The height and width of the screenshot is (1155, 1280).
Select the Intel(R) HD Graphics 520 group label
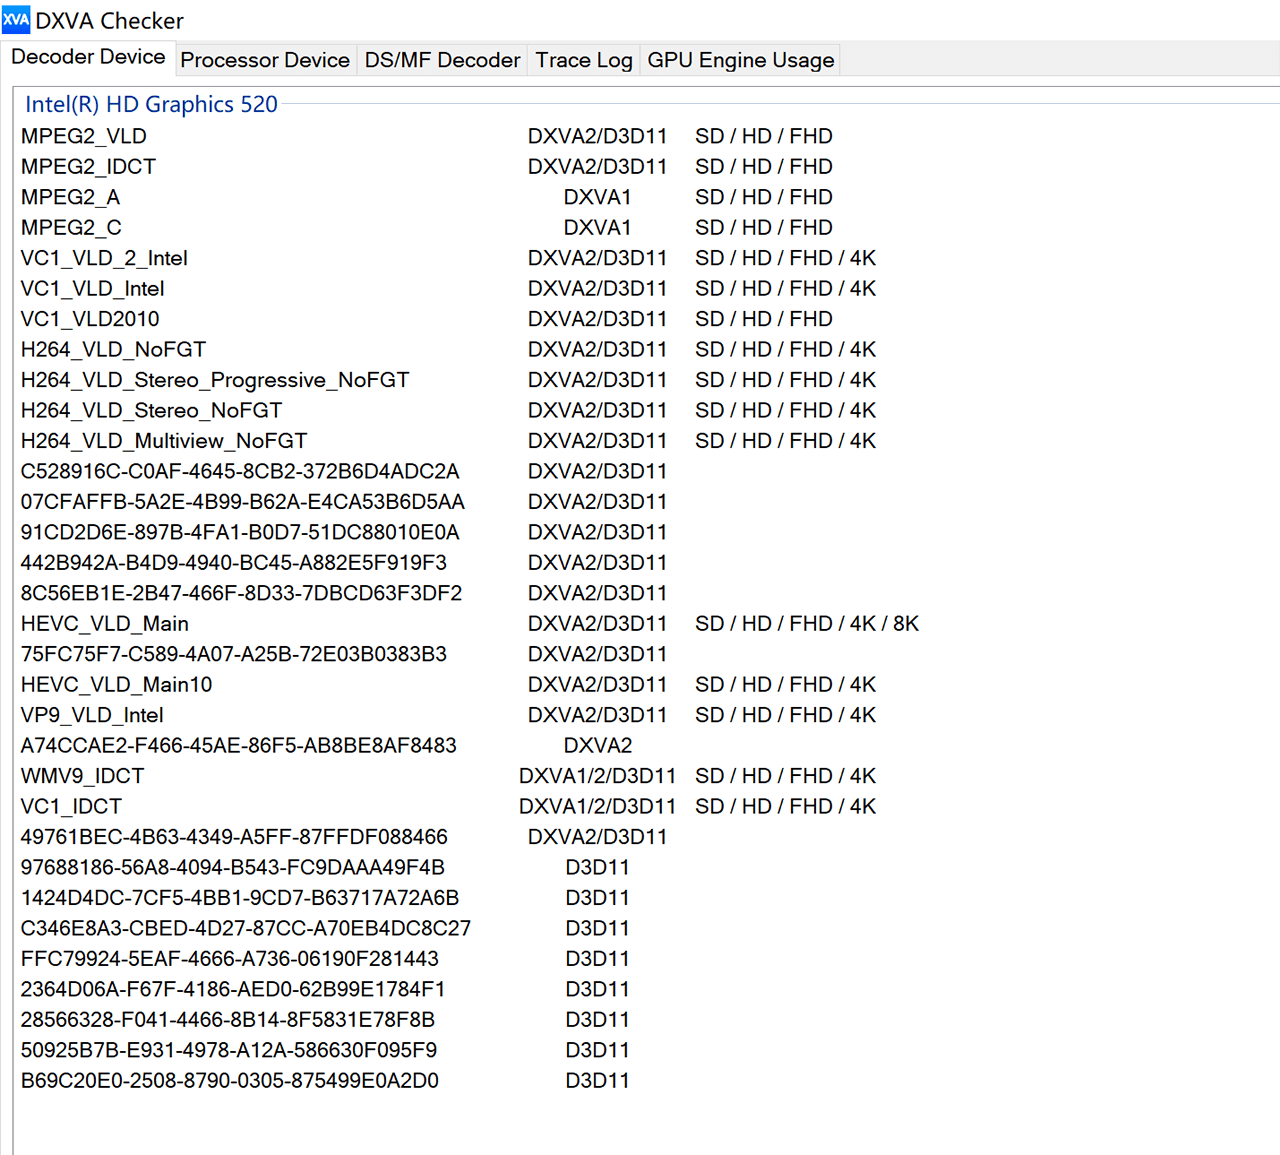pyautogui.click(x=151, y=104)
